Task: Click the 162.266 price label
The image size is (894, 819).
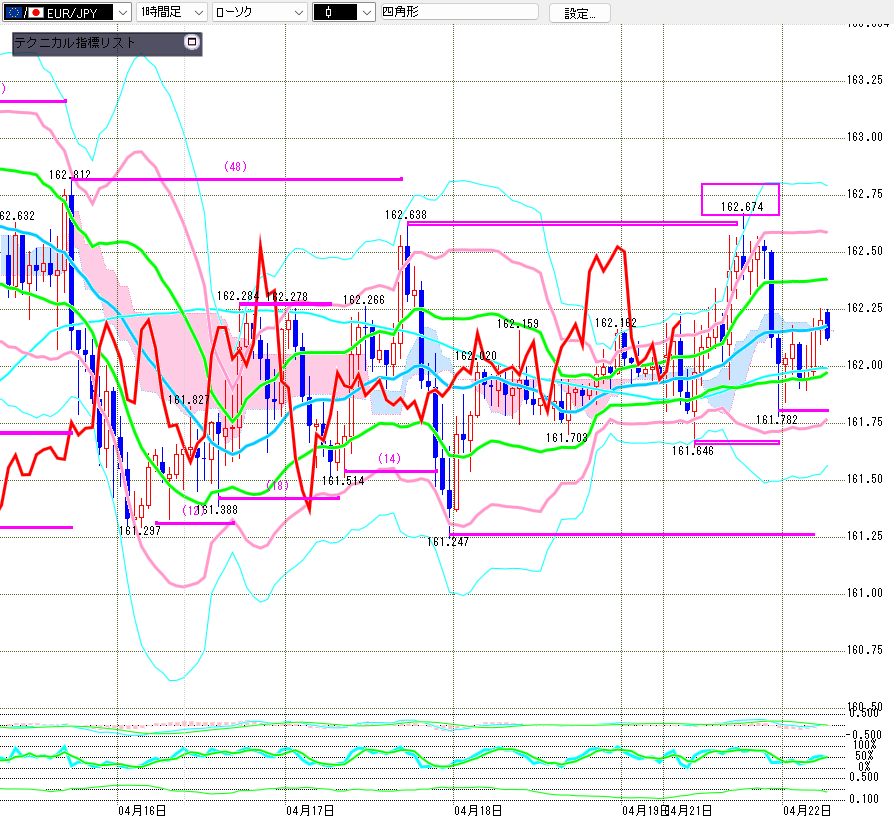Action: (x=364, y=300)
